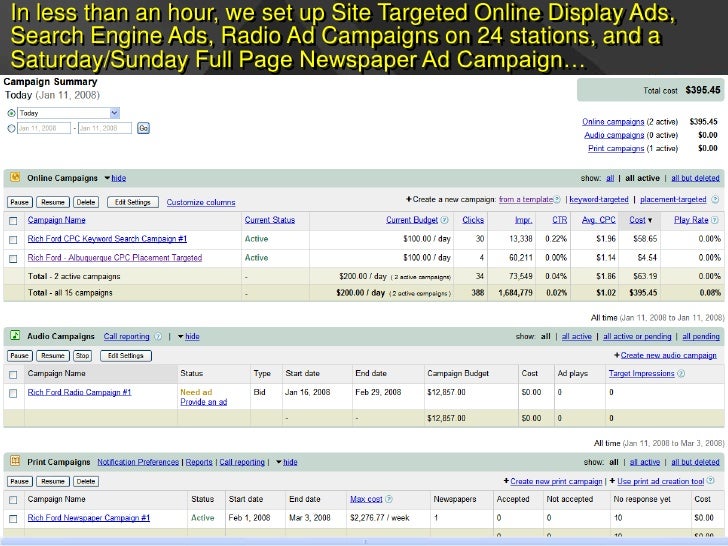Open help icon beside Target Impressions

point(681,373)
